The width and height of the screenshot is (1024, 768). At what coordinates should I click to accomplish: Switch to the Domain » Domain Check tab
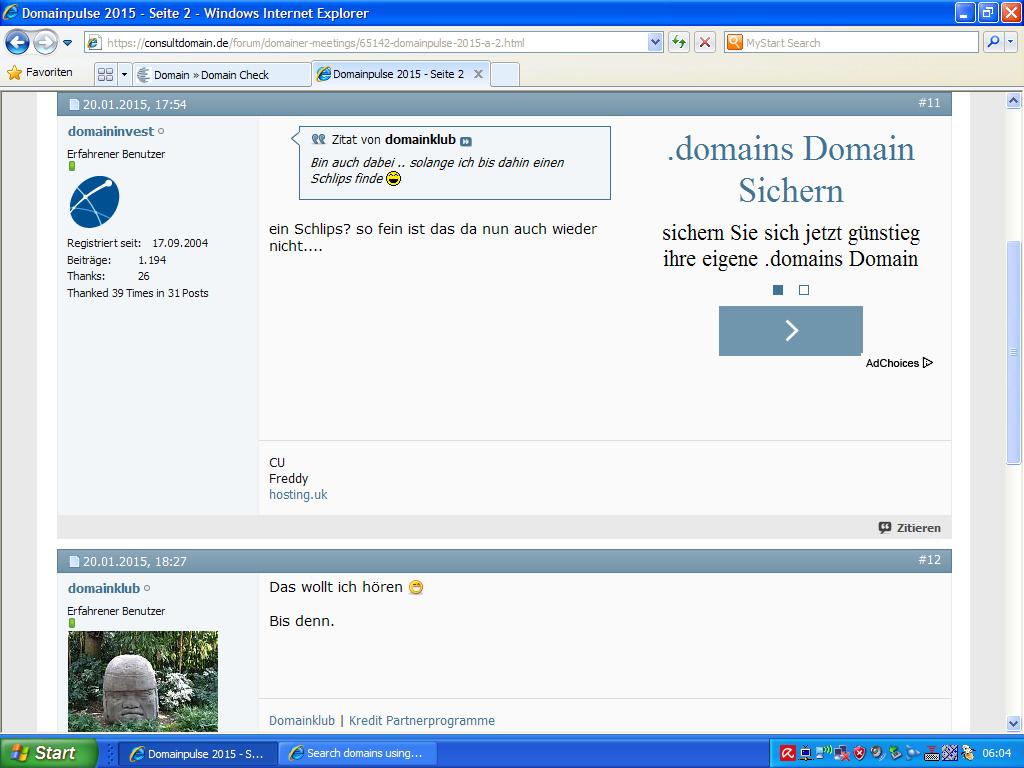click(x=220, y=74)
